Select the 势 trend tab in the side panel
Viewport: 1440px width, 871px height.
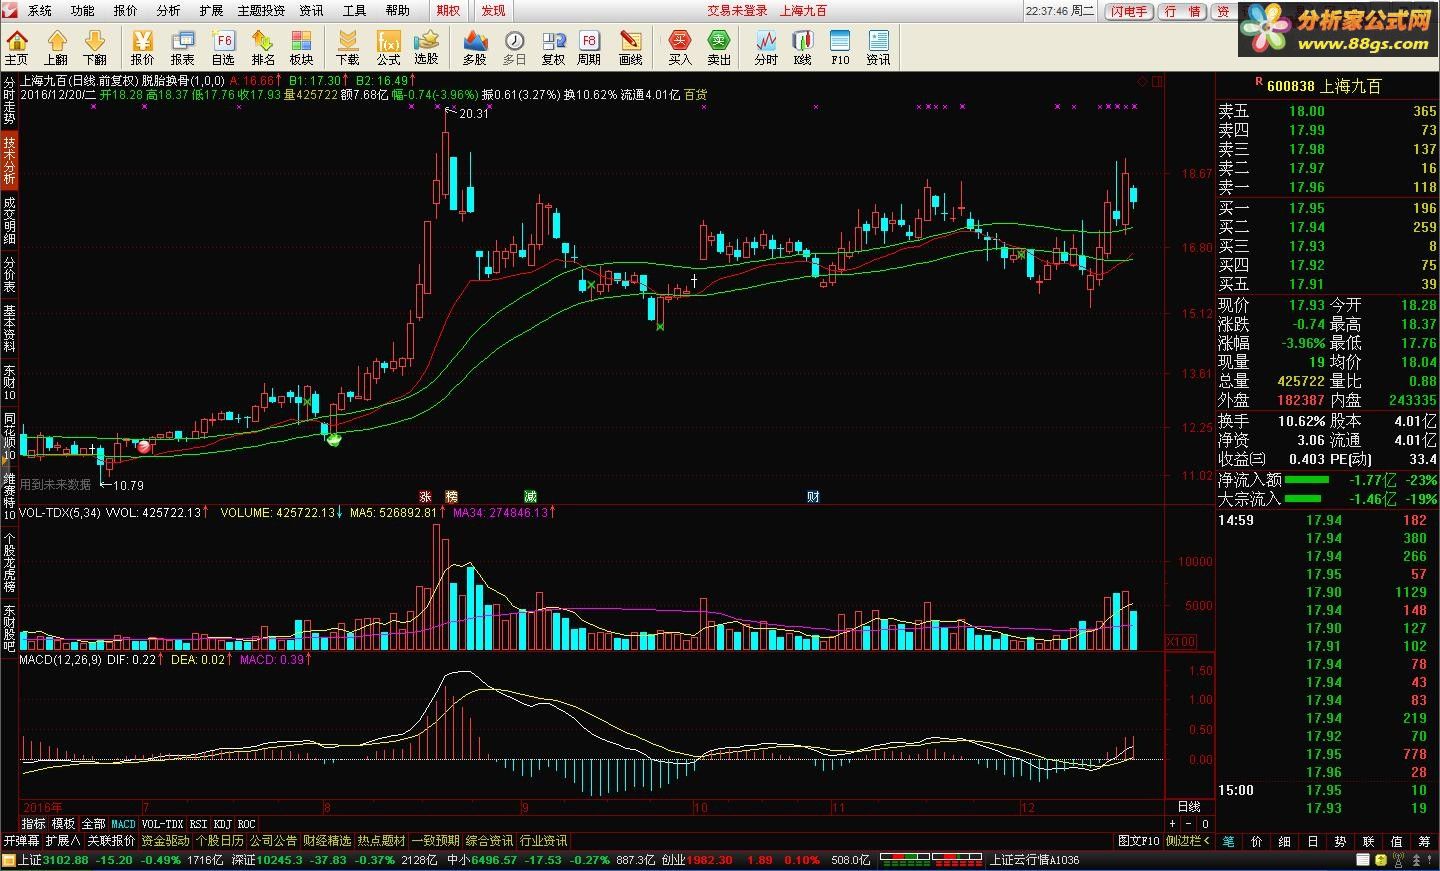point(1341,841)
